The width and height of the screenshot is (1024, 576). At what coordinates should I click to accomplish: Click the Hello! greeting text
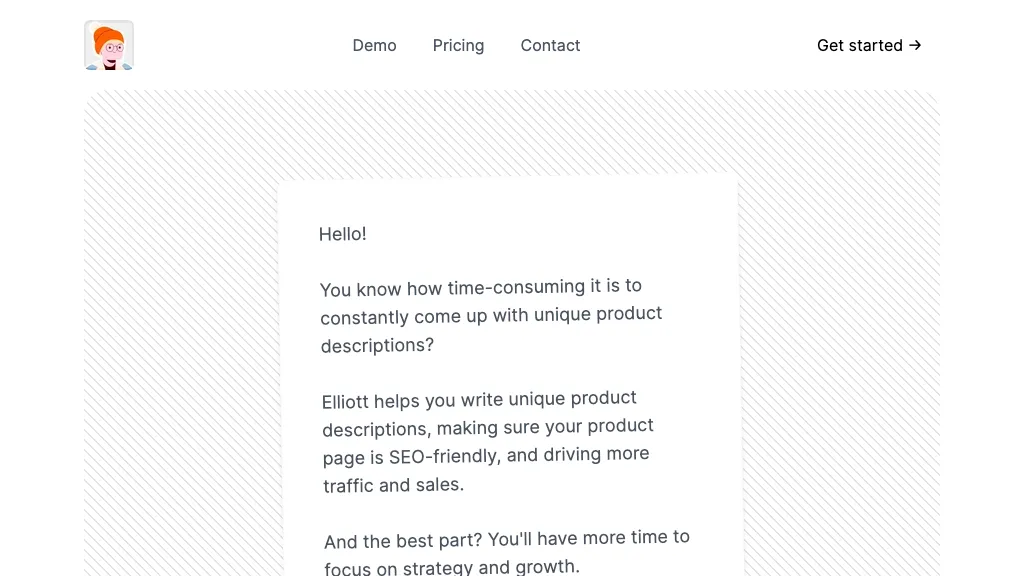pyautogui.click(x=342, y=234)
